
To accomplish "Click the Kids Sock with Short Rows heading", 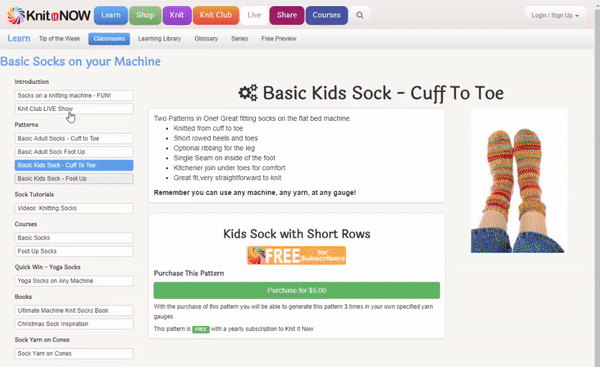I will click(x=297, y=234).
